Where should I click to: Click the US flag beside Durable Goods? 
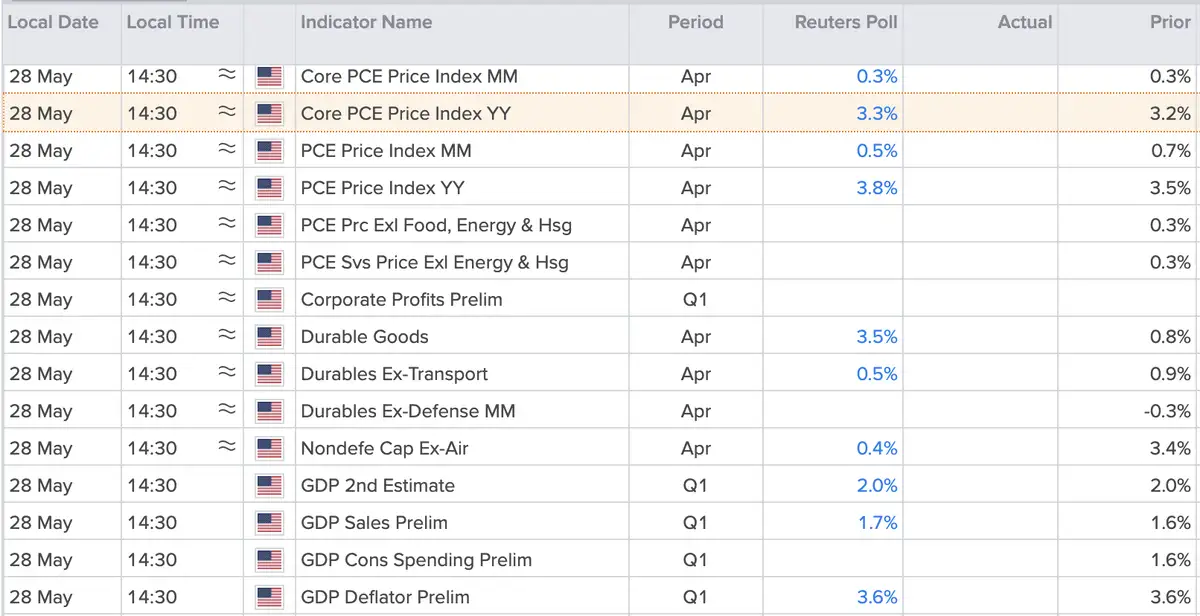269,337
